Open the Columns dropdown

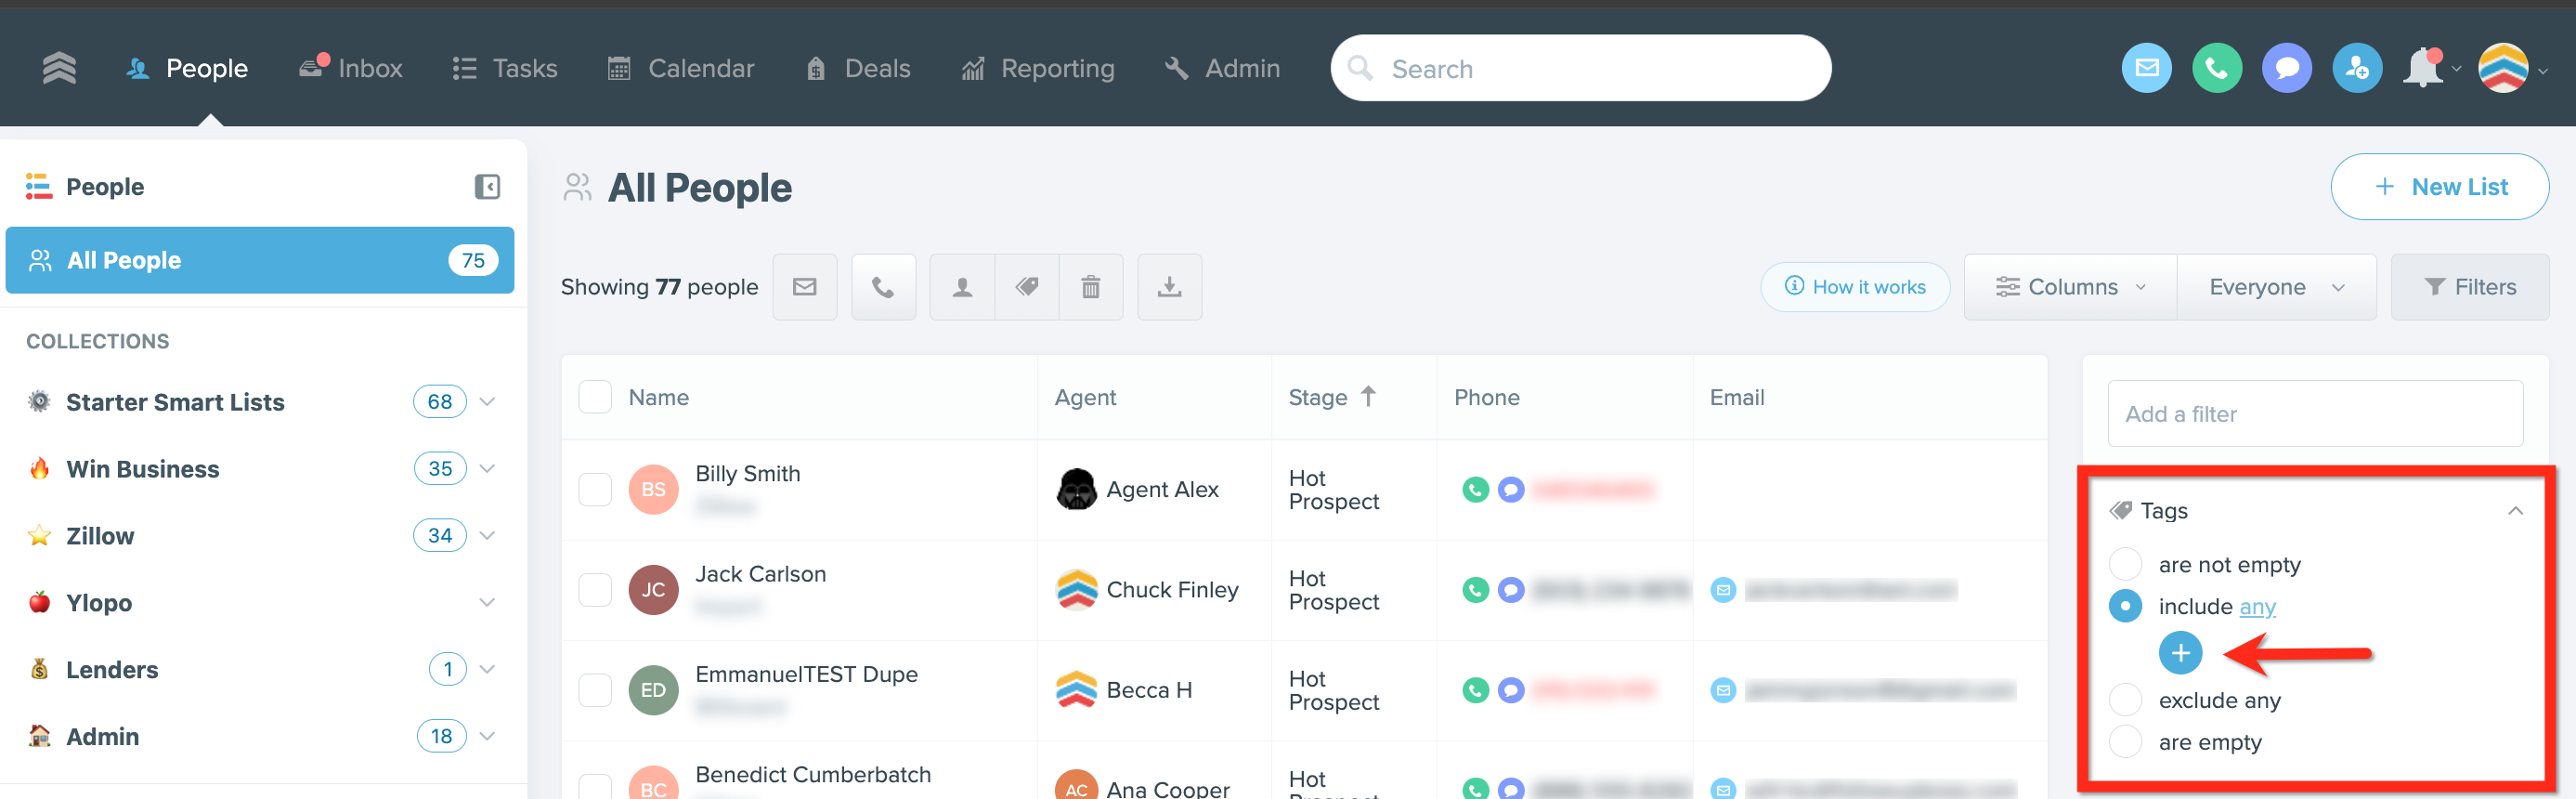click(2070, 287)
